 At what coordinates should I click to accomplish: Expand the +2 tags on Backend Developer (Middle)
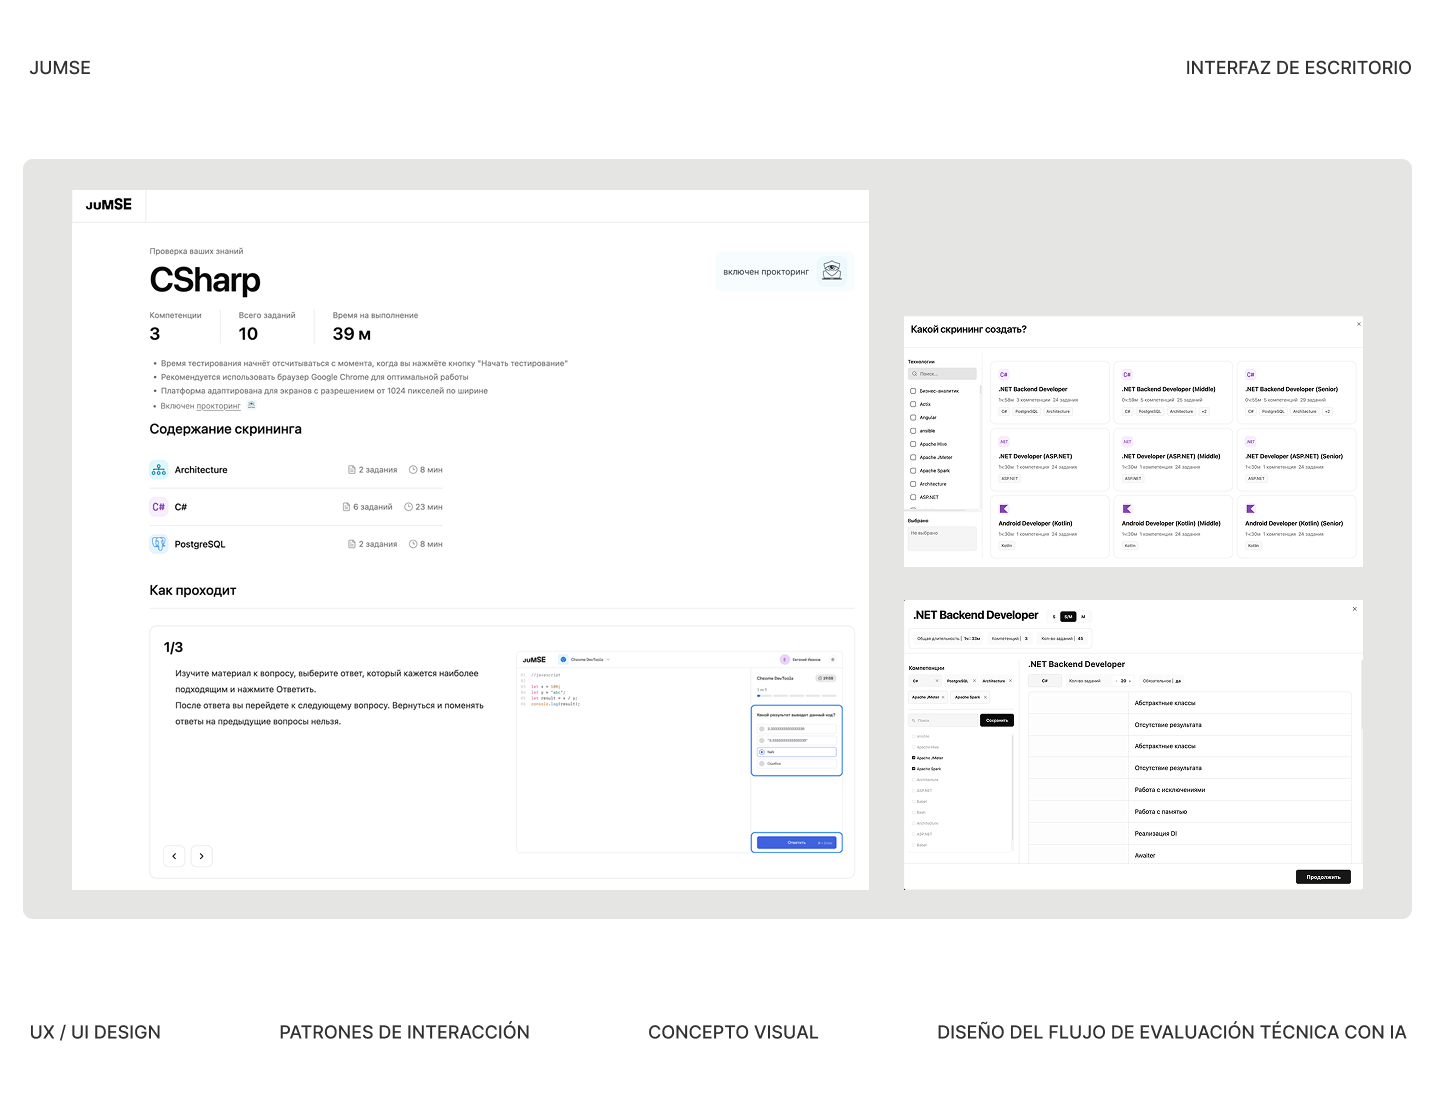pyautogui.click(x=1204, y=411)
